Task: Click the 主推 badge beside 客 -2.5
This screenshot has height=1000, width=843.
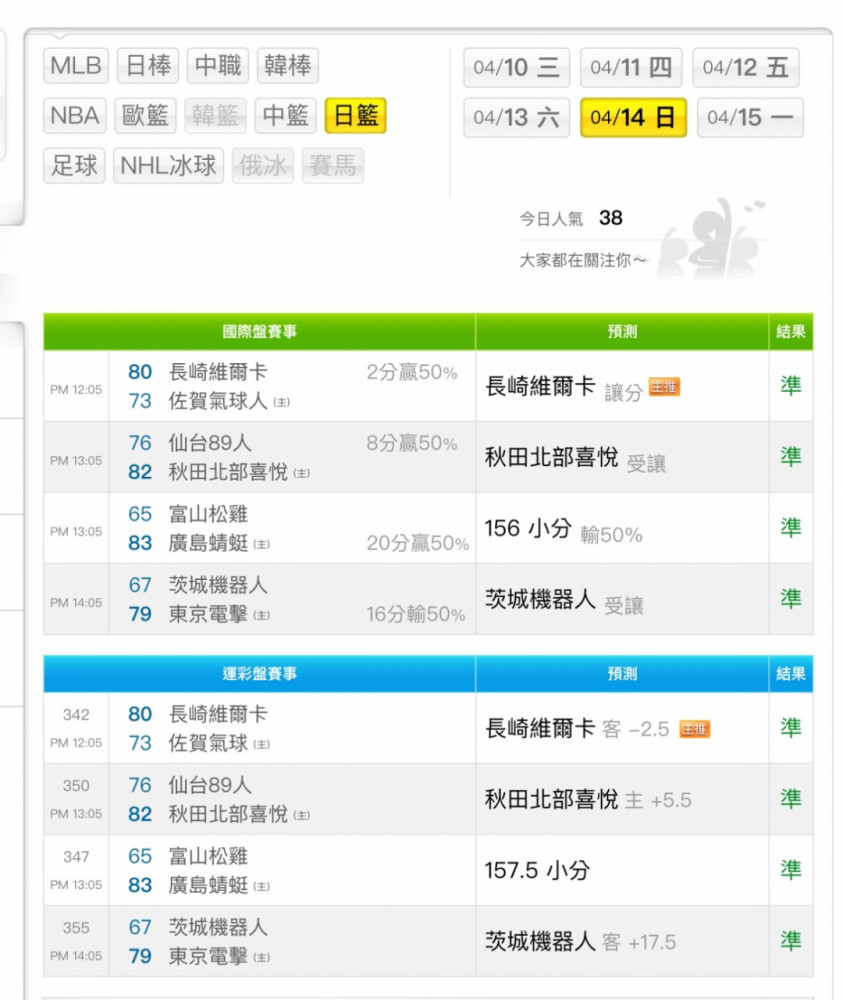Action: pyautogui.click(x=695, y=729)
